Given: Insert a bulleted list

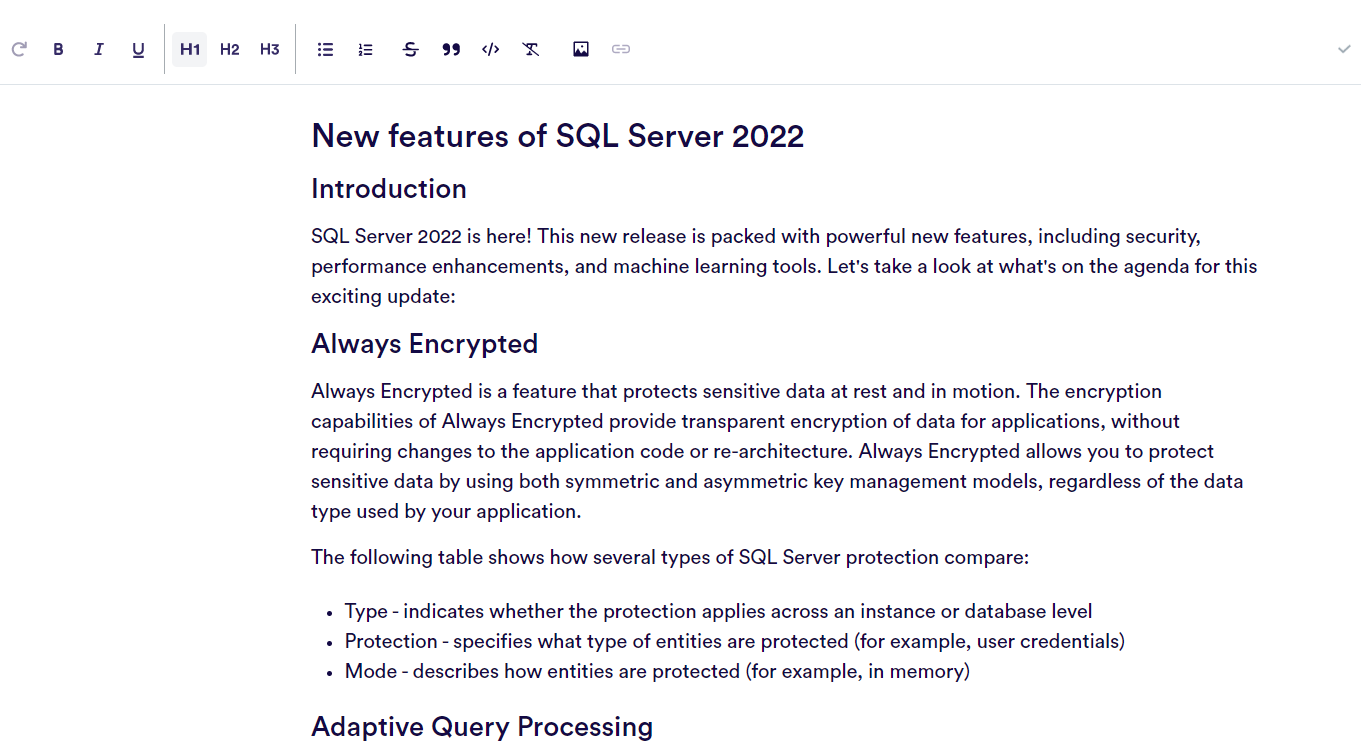Looking at the screenshot, I should coord(325,49).
